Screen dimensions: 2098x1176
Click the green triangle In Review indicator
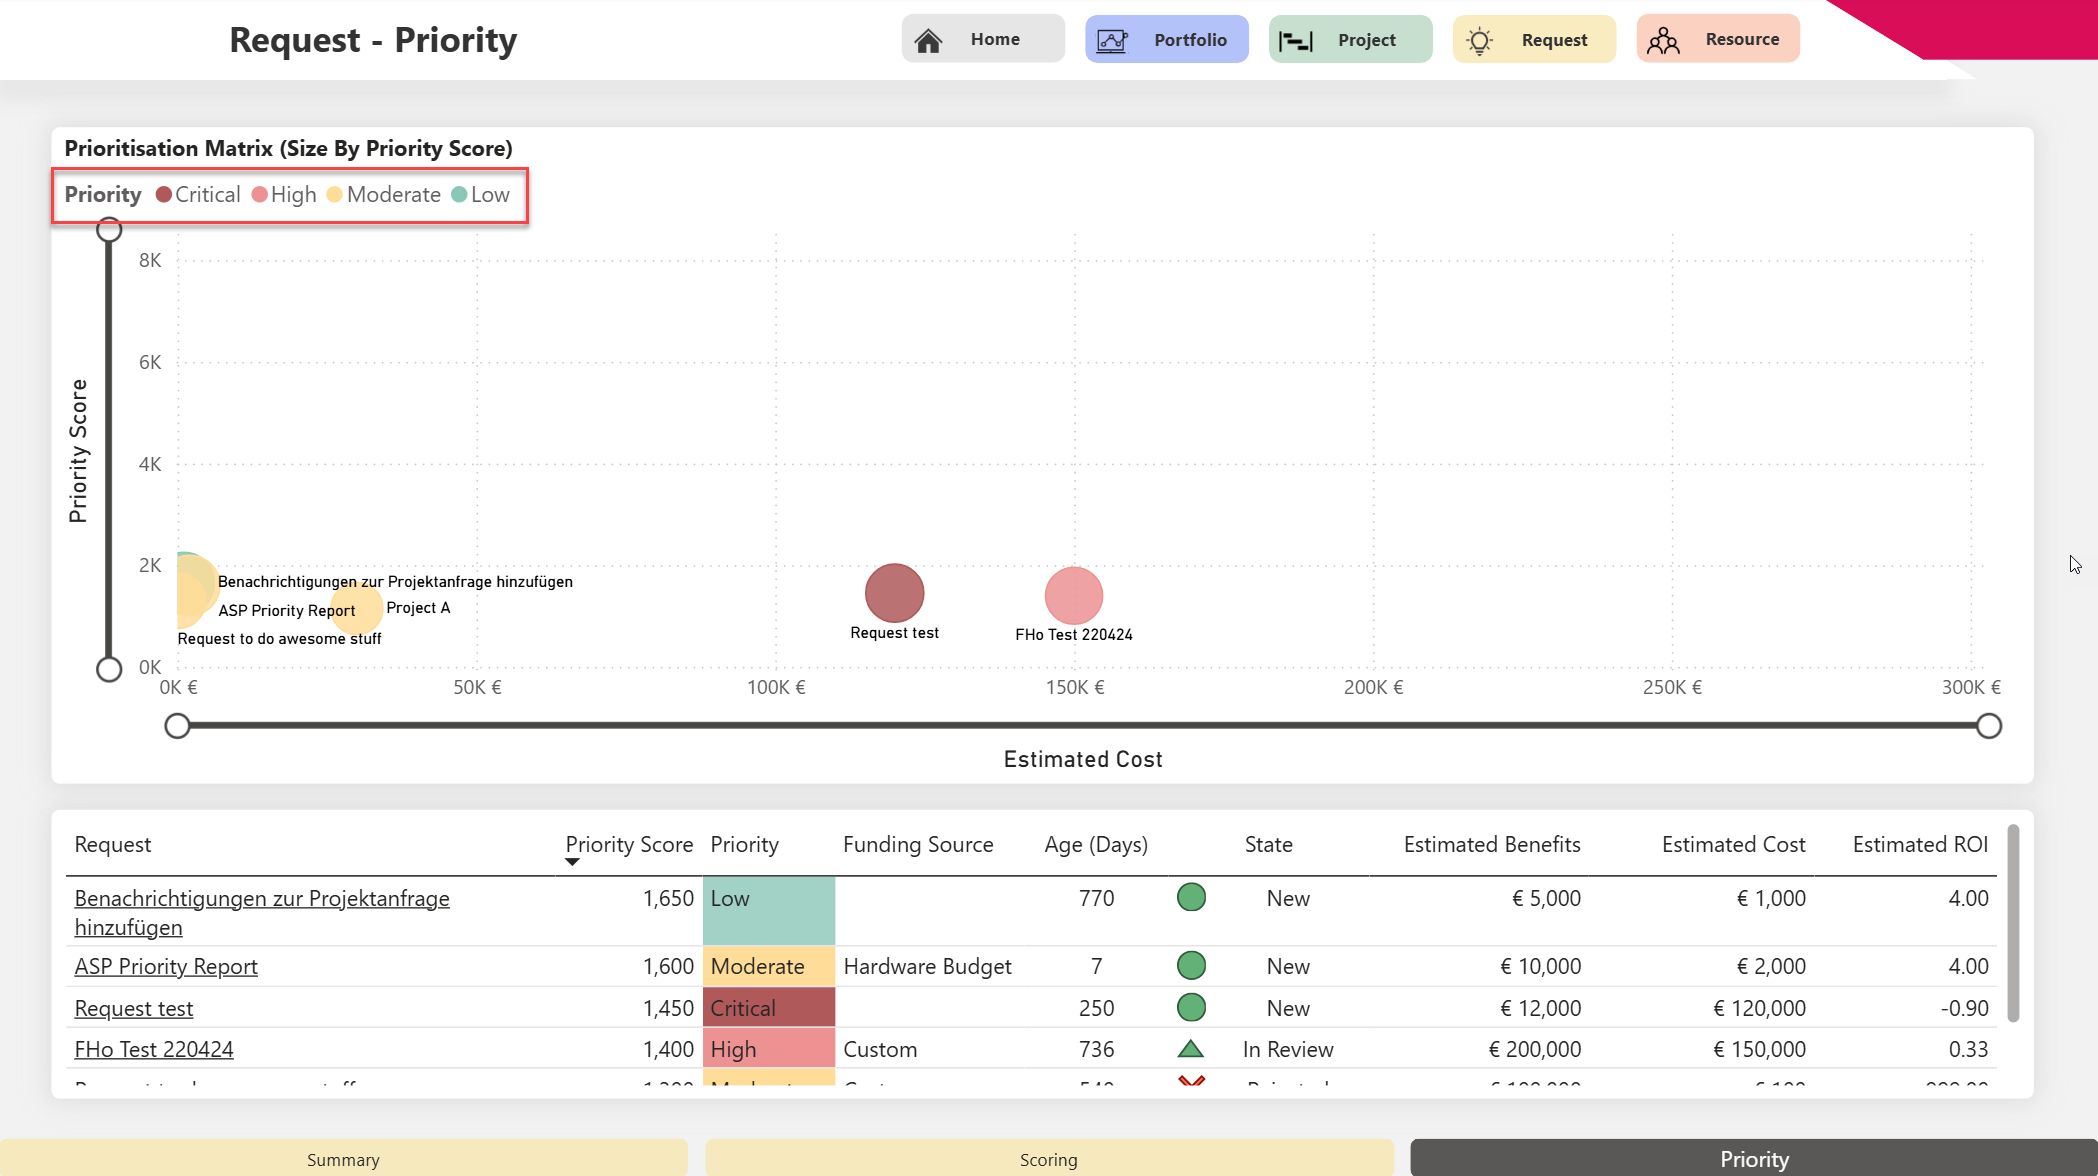tap(1191, 1049)
